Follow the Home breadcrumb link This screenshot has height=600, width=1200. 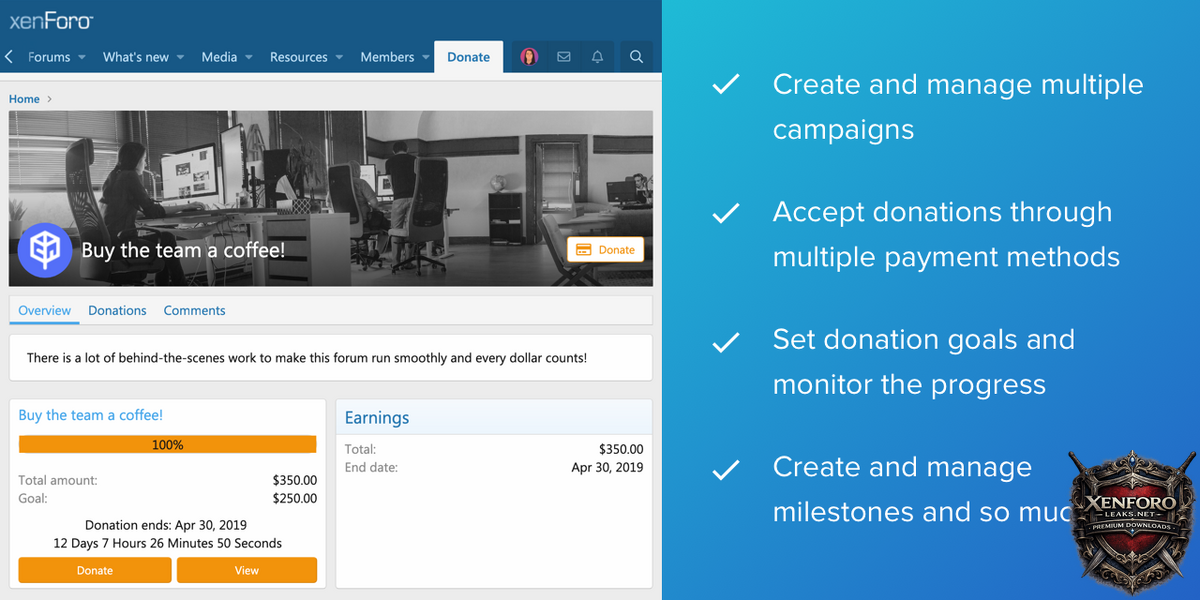point(24,99)
